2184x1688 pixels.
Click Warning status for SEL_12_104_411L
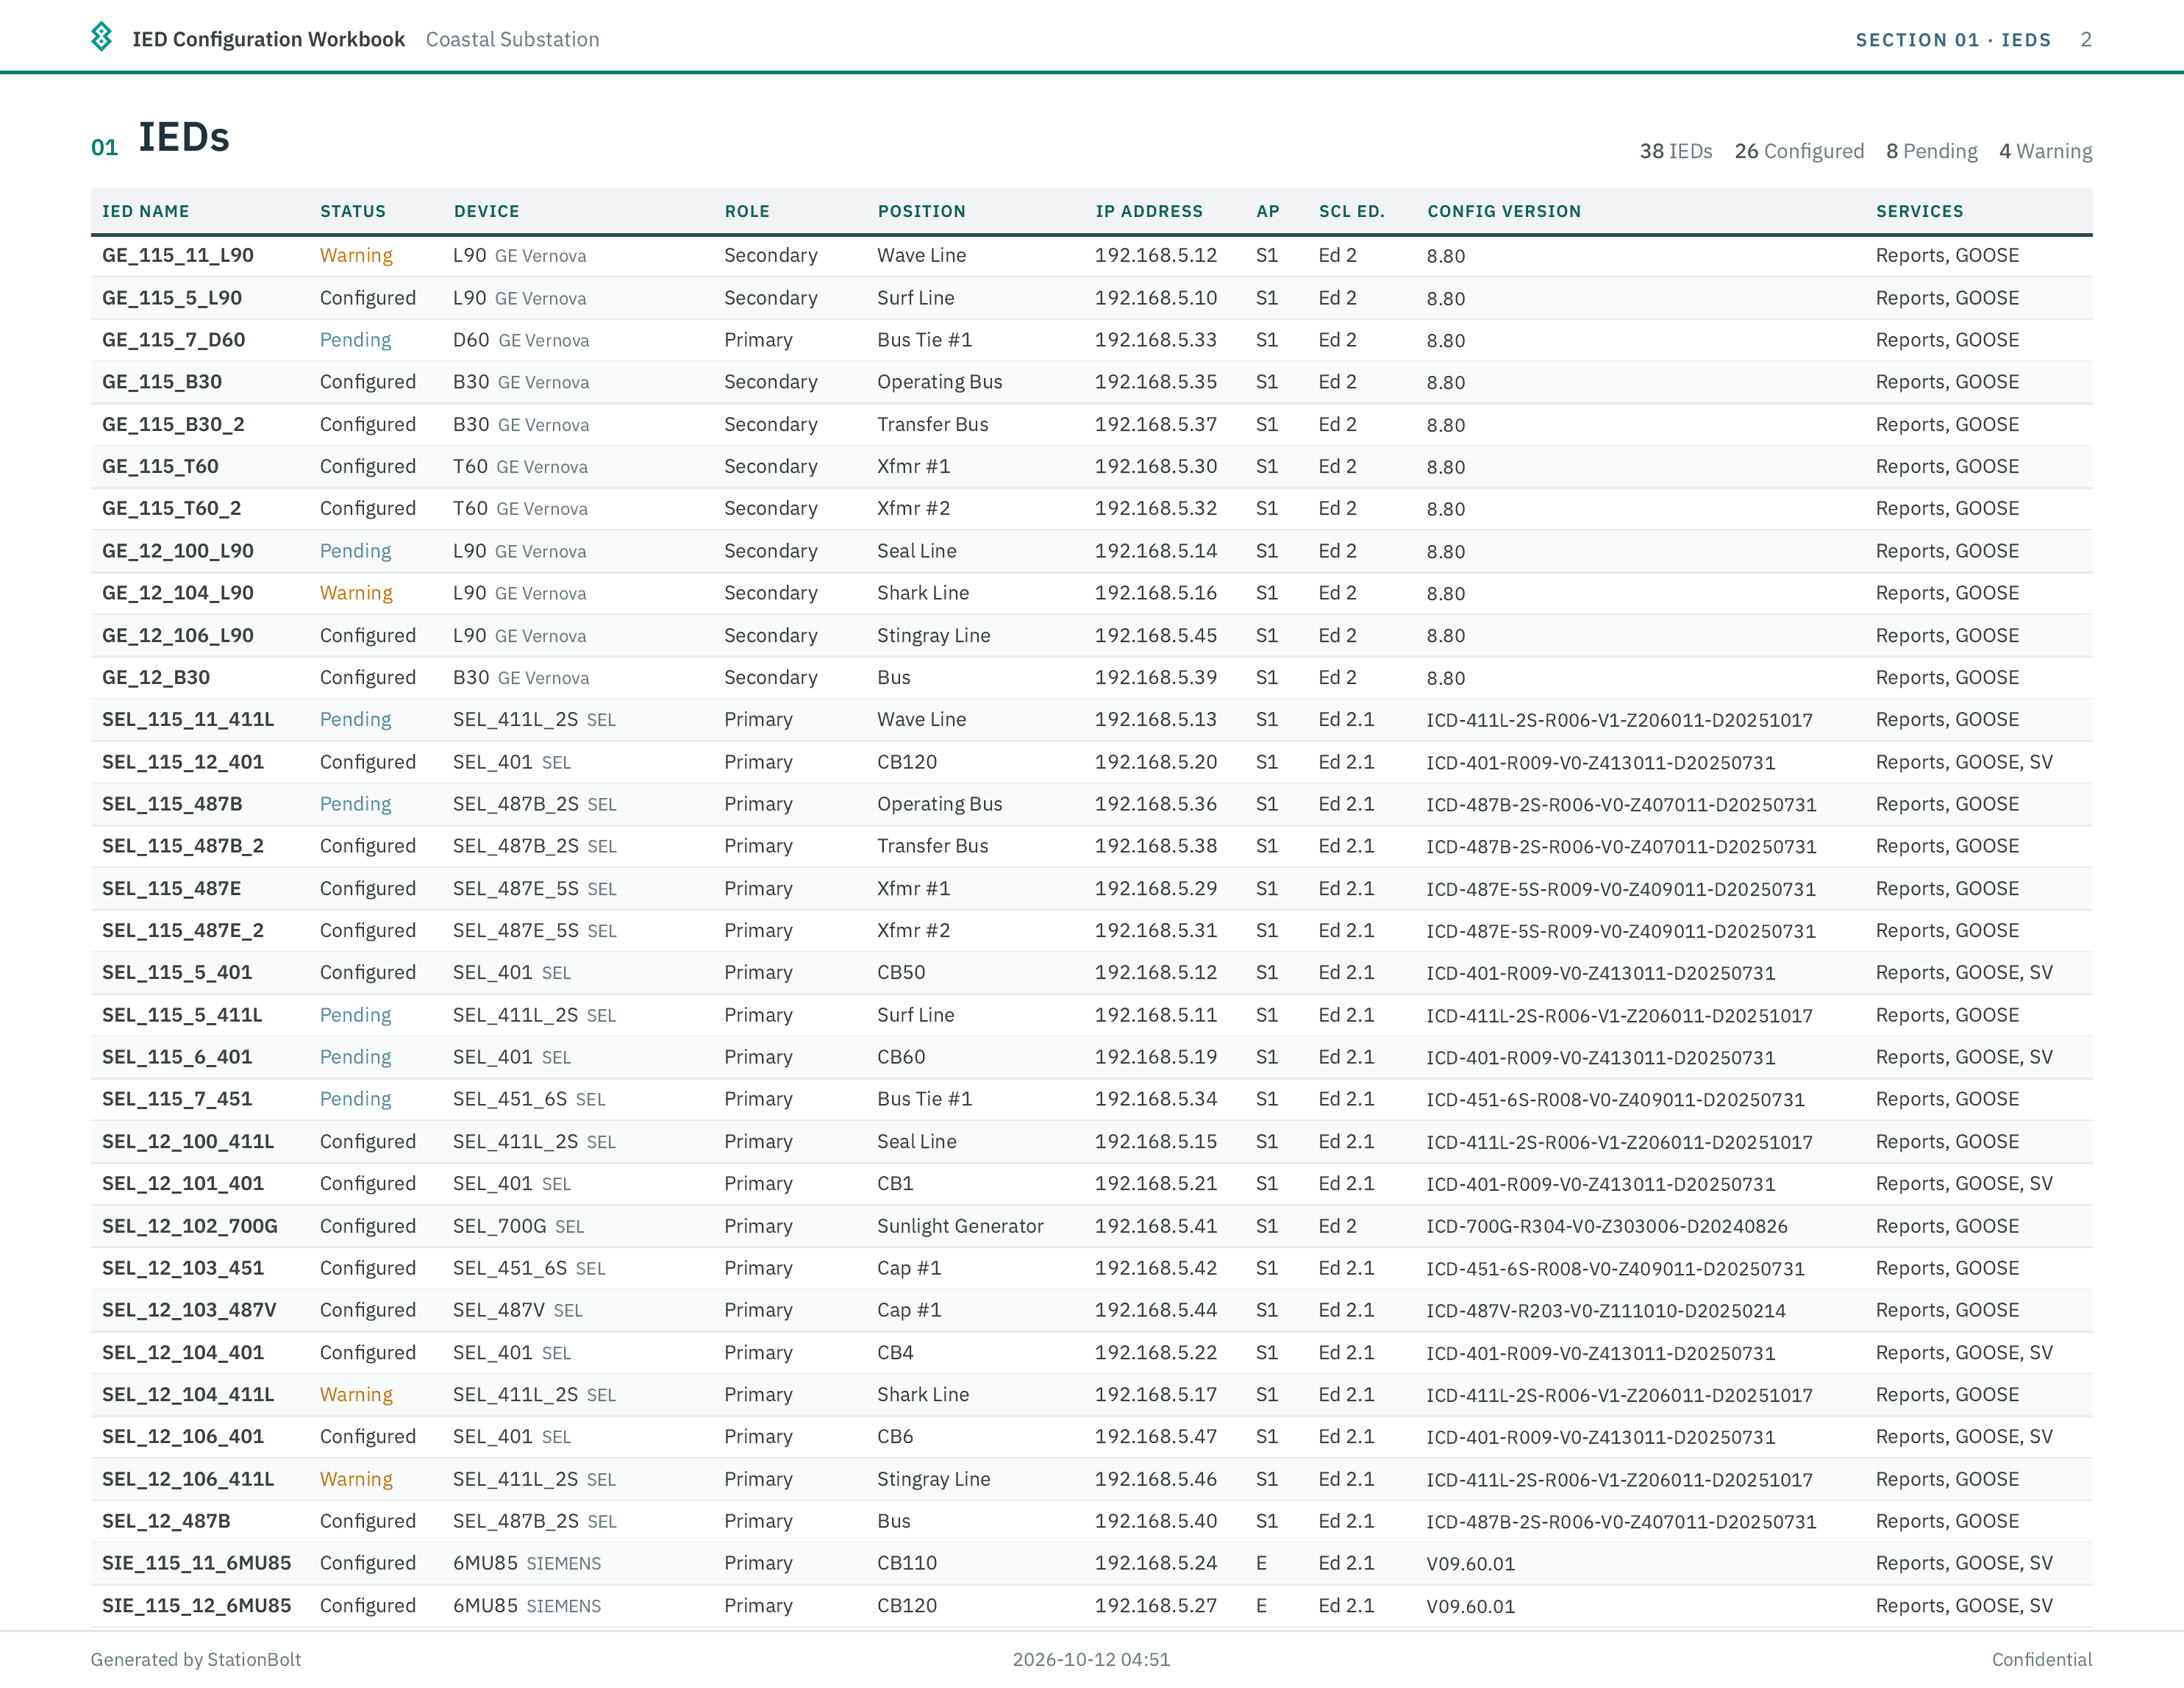pos(356,1394)
